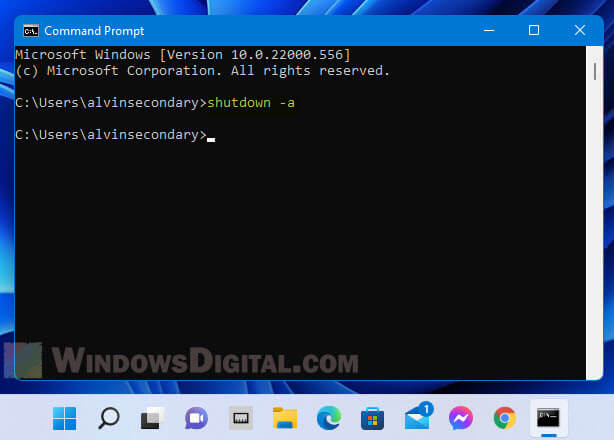
Task: Click the blinking cursor at the last prompt
Action: point(211,139)
